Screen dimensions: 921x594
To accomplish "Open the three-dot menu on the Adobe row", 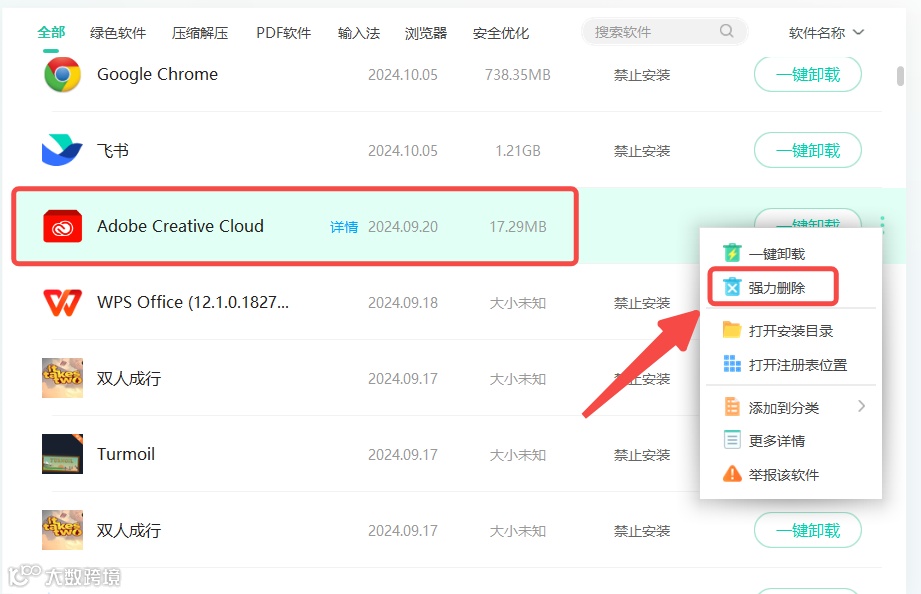I will (x=882, y=224).
